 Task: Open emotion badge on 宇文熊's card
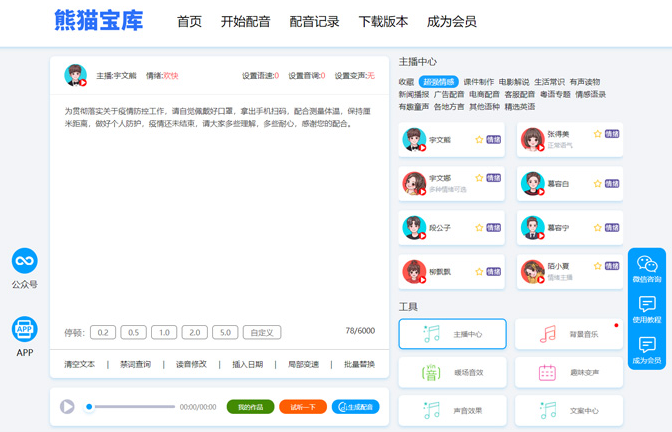pyautogui.click(x=493, y=139)
